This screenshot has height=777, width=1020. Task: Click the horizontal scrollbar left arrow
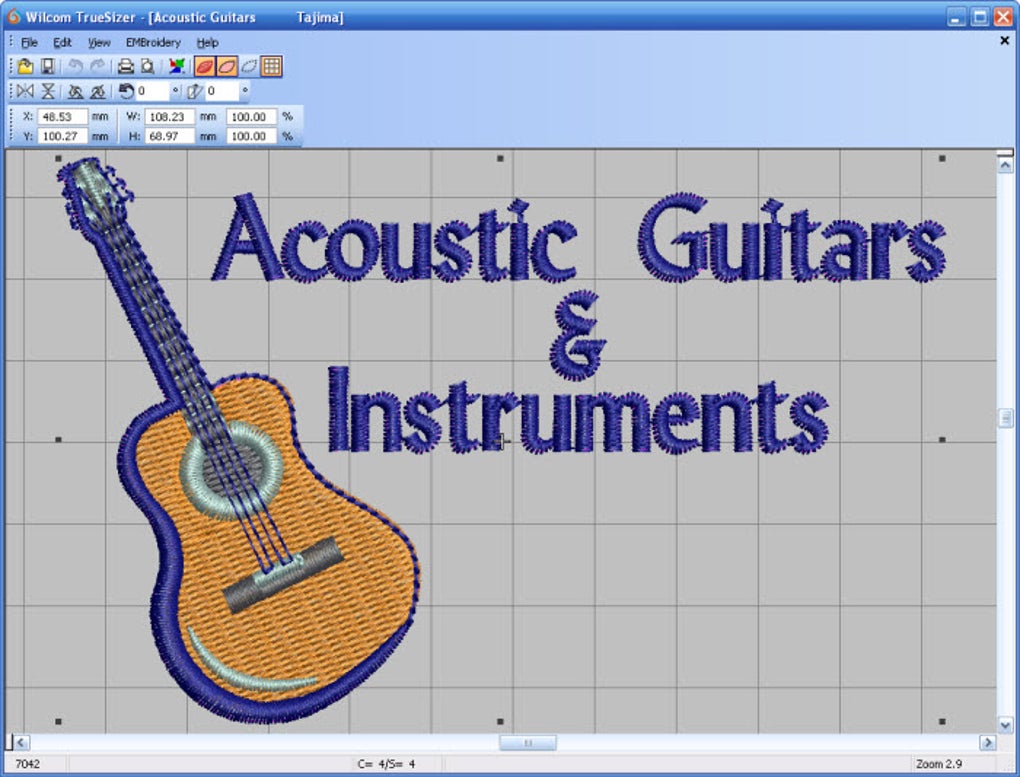pos(20,743)
